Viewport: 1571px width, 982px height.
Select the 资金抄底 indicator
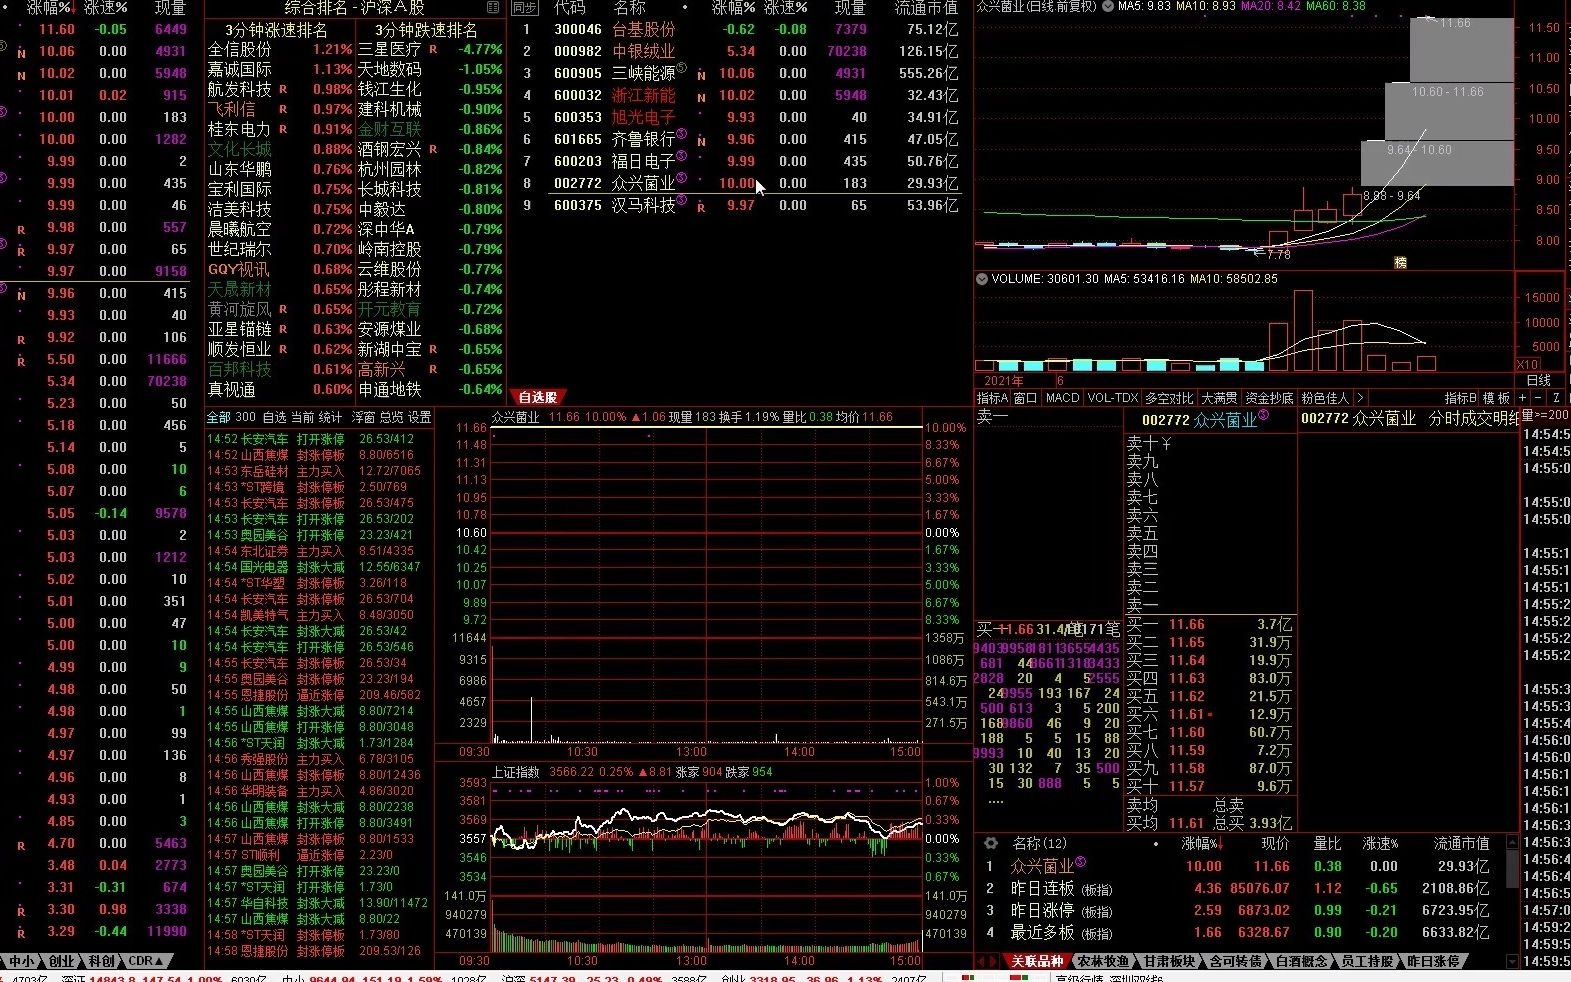coord(1269,398)
